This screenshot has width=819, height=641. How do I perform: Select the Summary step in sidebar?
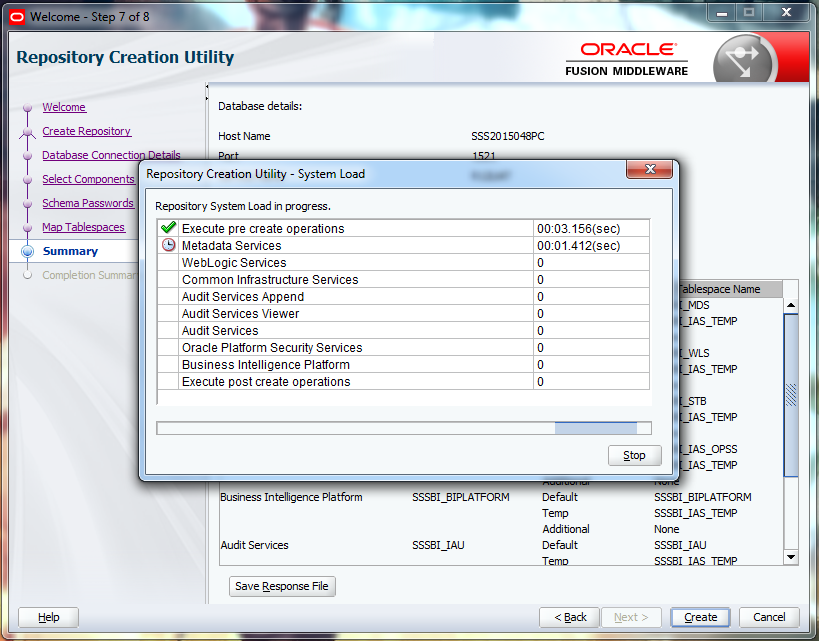(x=70, y=251)
